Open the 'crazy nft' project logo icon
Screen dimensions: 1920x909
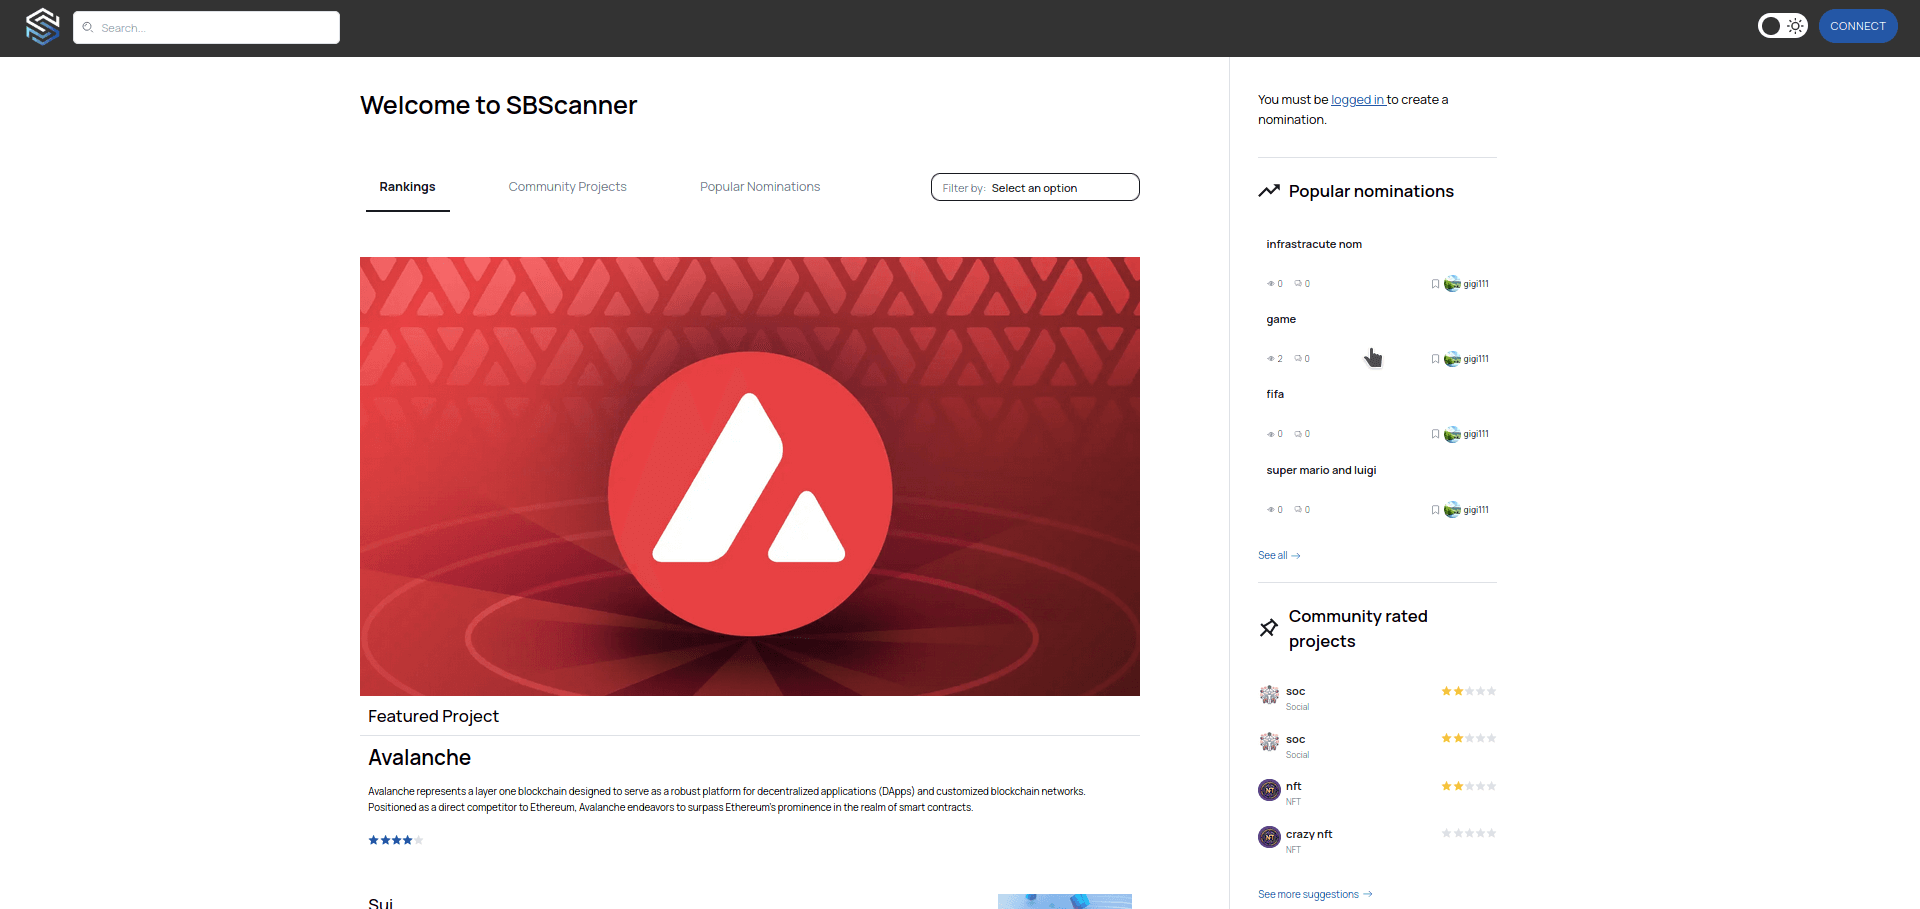coord(1269,837)
